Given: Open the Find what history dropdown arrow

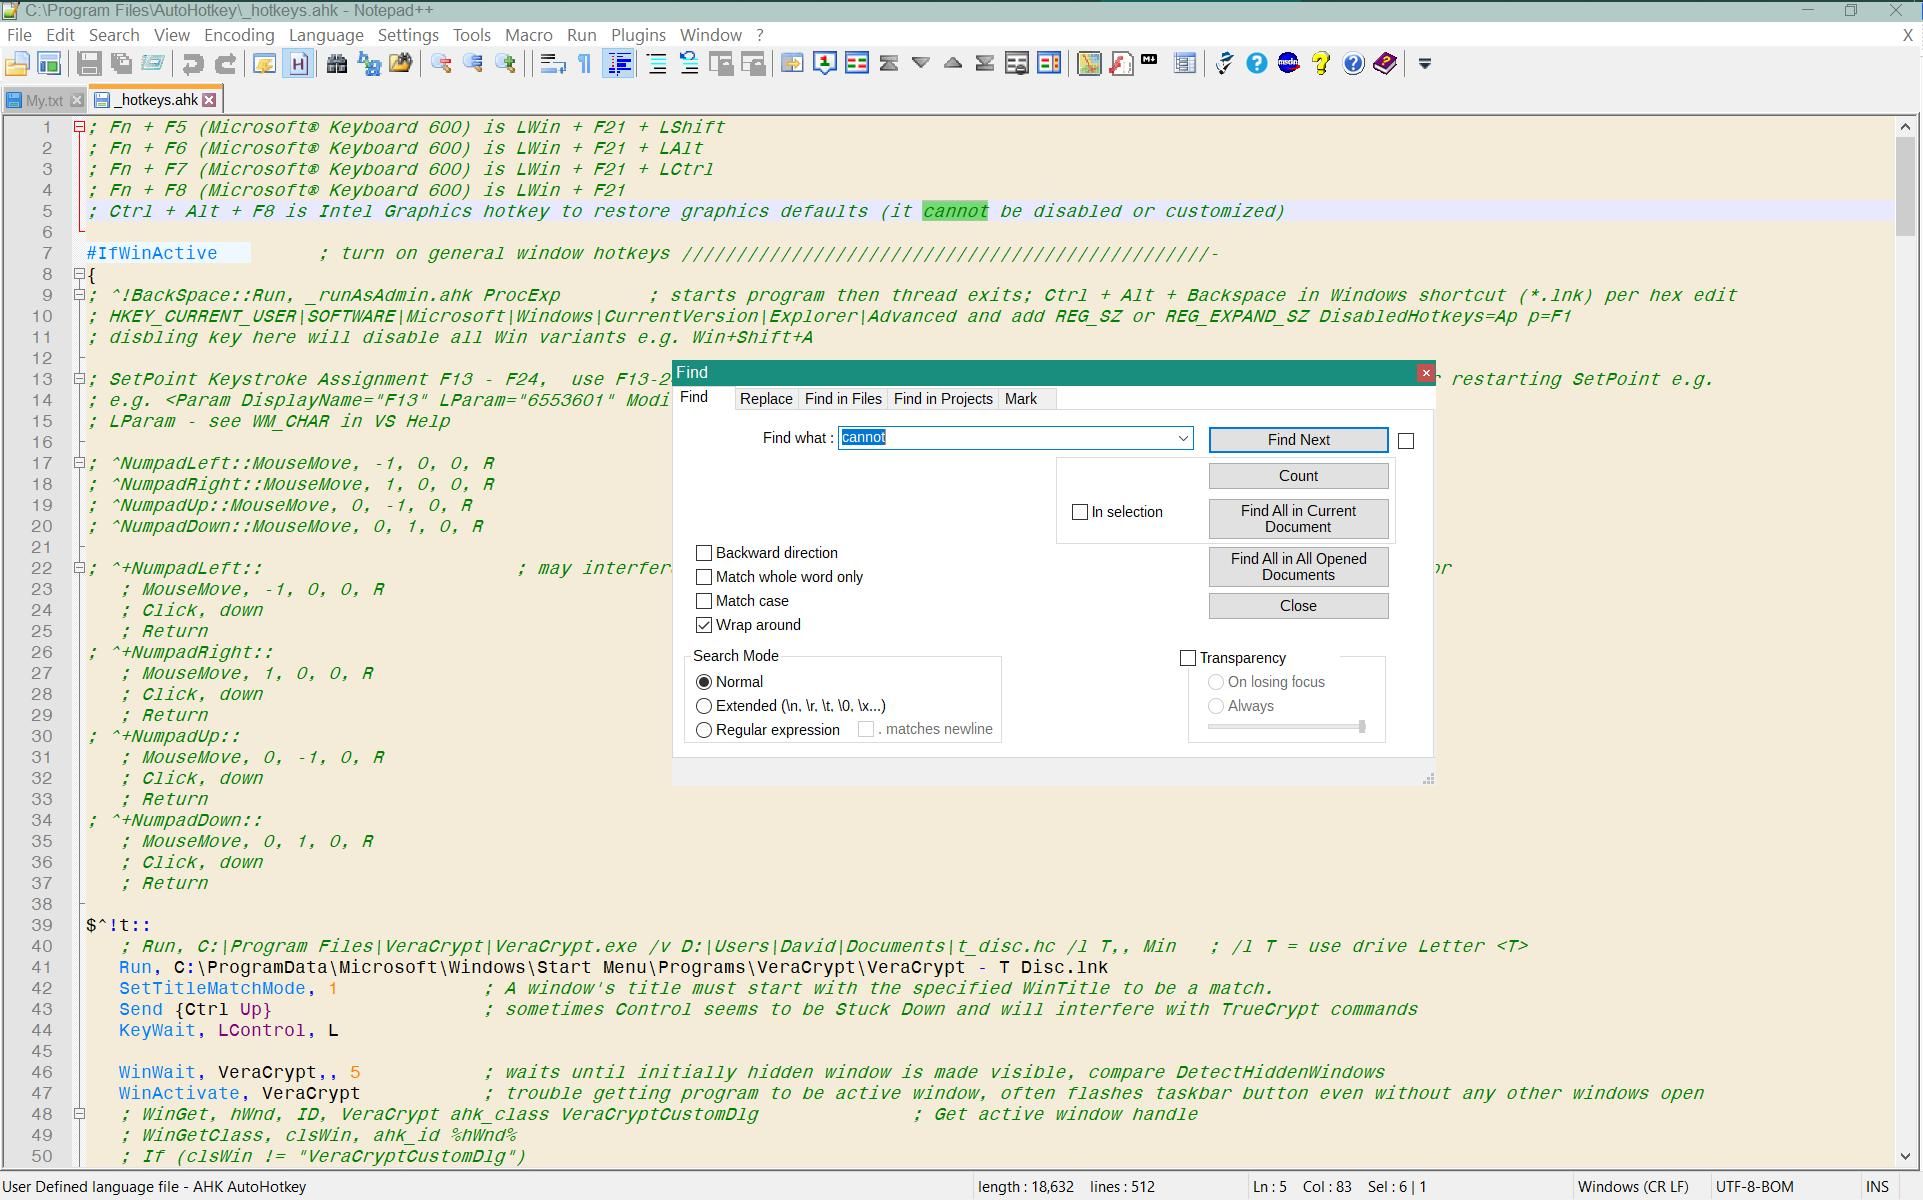Looking at the screenshot, I should pyautogui.click(x=1183, y=438).
